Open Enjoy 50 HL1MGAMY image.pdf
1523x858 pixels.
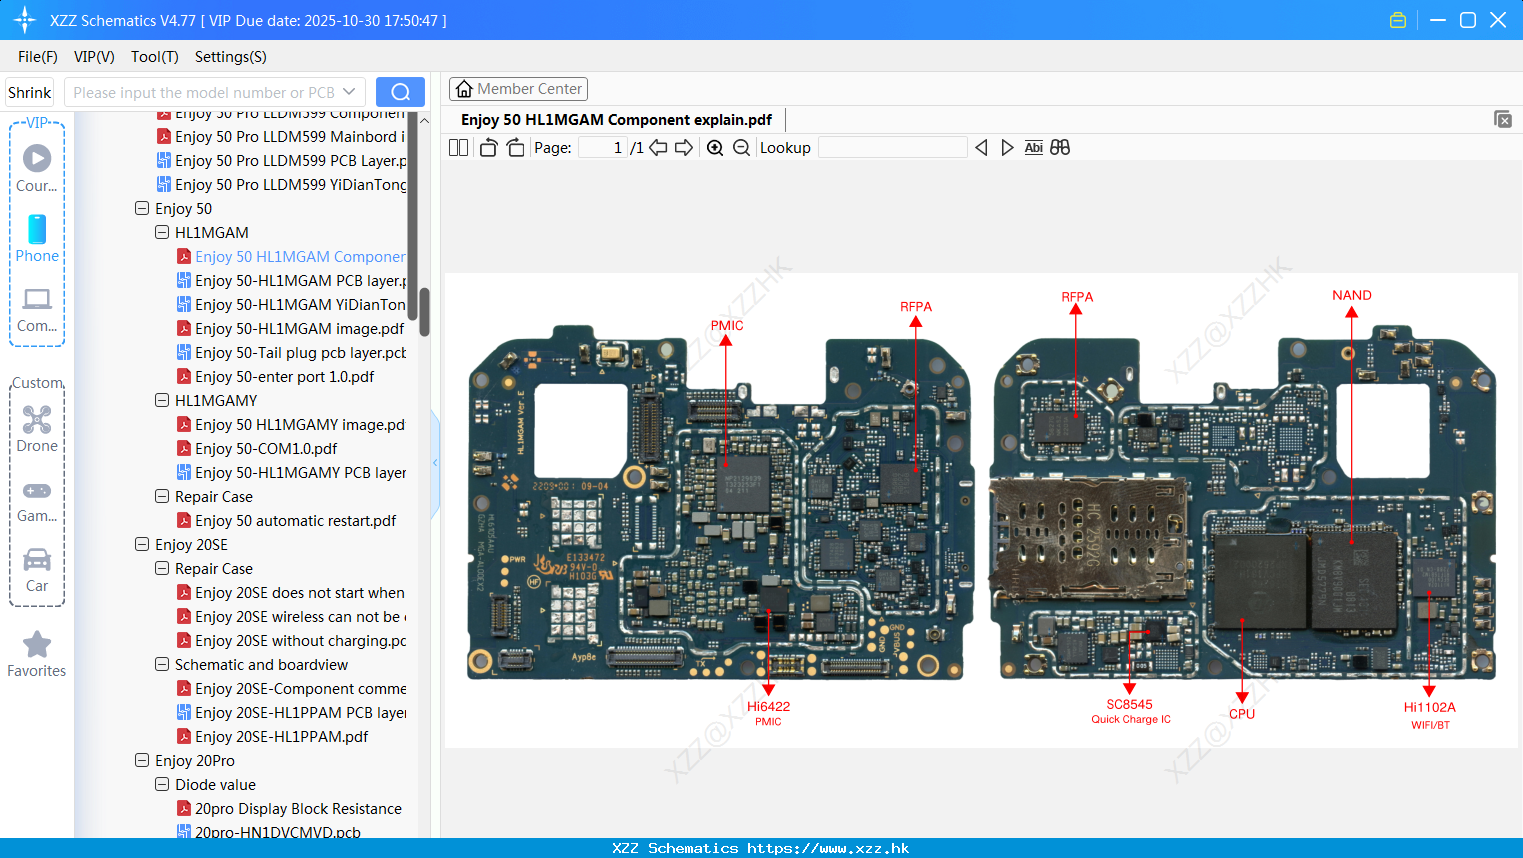click(x=291, y=424)
